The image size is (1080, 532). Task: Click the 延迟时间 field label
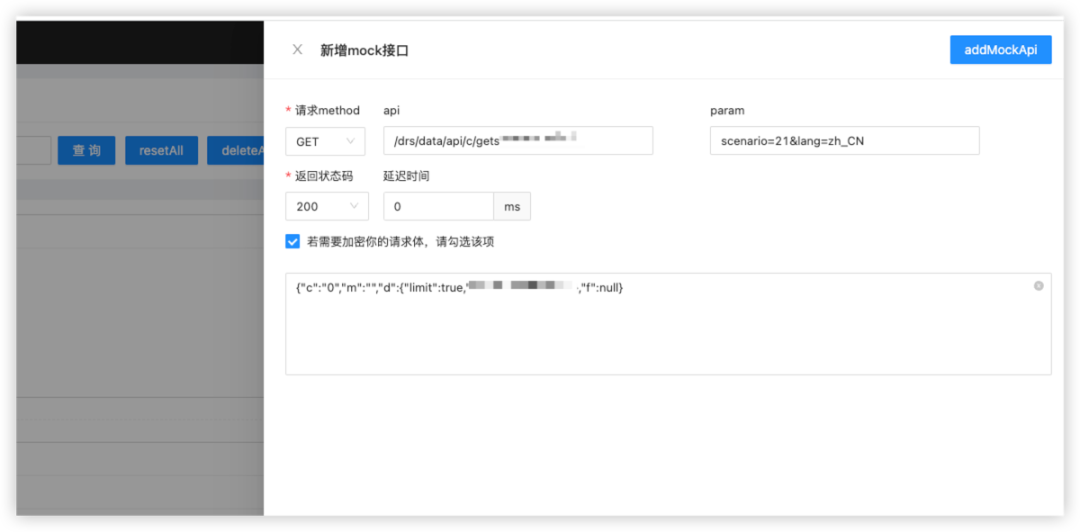click(x=406, y=176)
